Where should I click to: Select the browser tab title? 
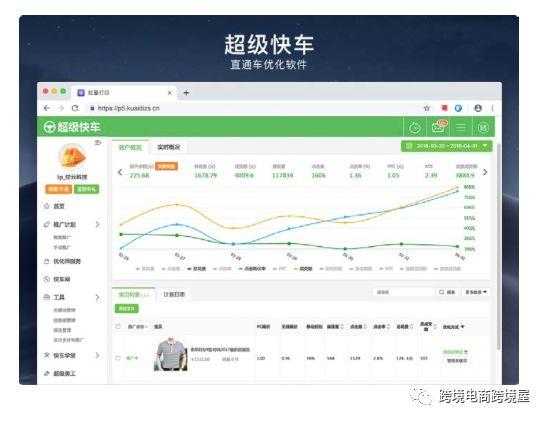click(x=99, y=93)
